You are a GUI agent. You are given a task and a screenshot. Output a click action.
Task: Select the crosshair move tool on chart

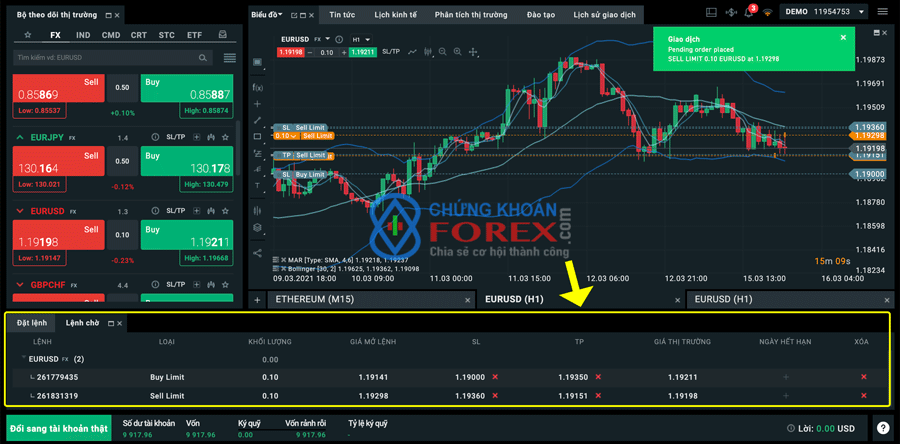pyautogui.click(x=474, y=52)
